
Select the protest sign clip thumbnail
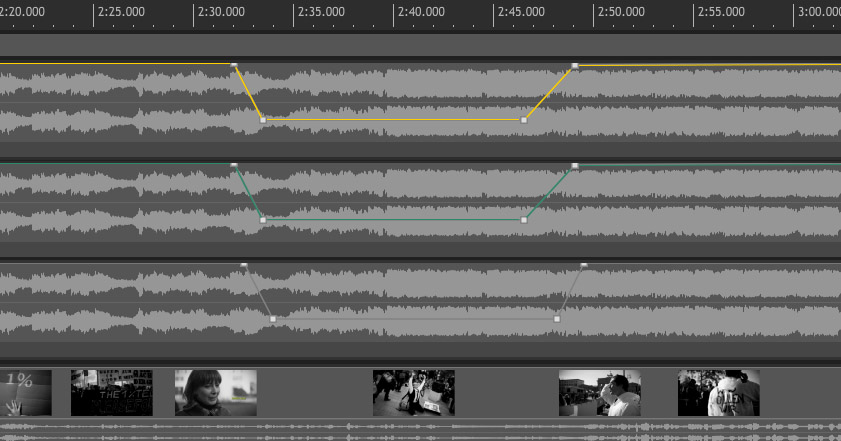[111, 392]
